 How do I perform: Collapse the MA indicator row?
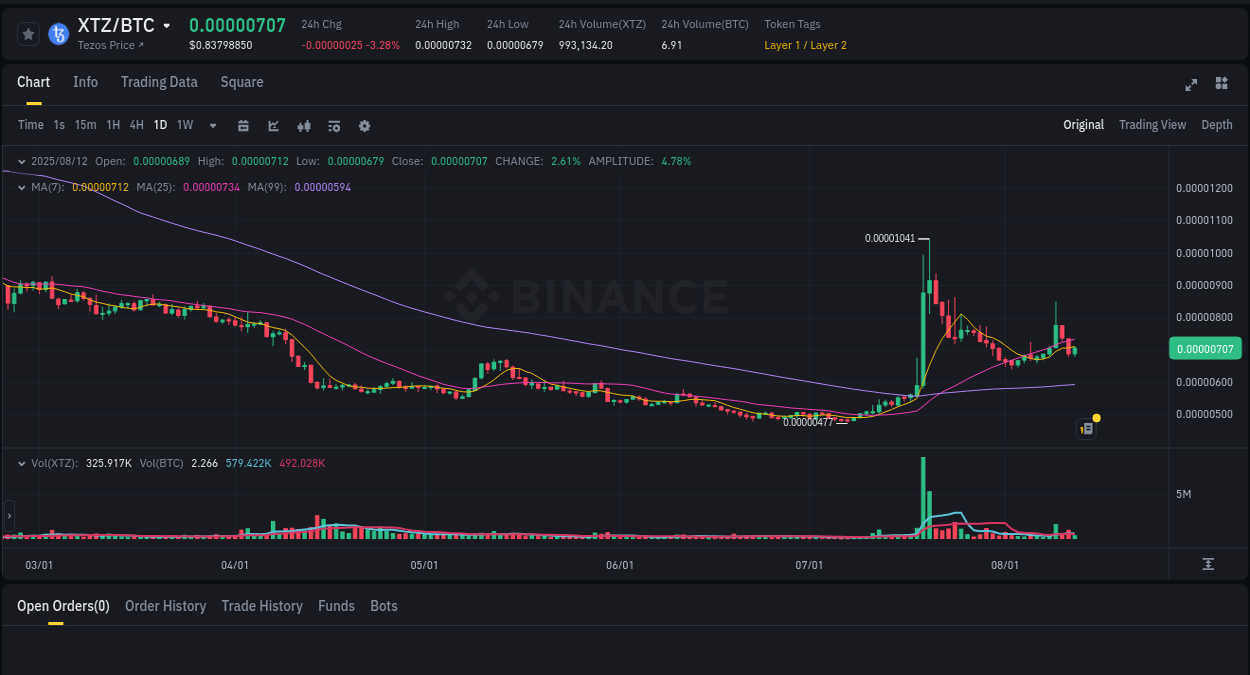[20, 185]
